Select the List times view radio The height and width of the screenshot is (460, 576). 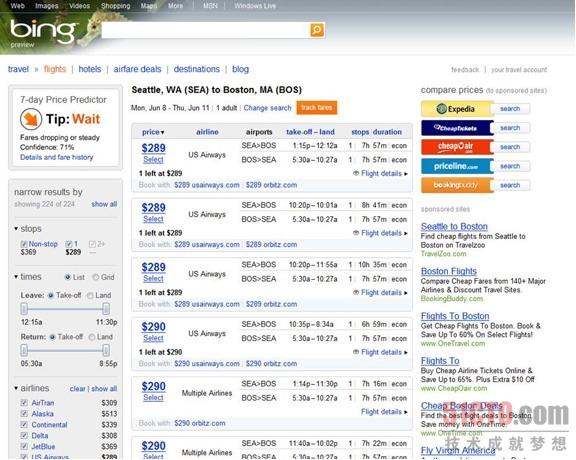68,277
